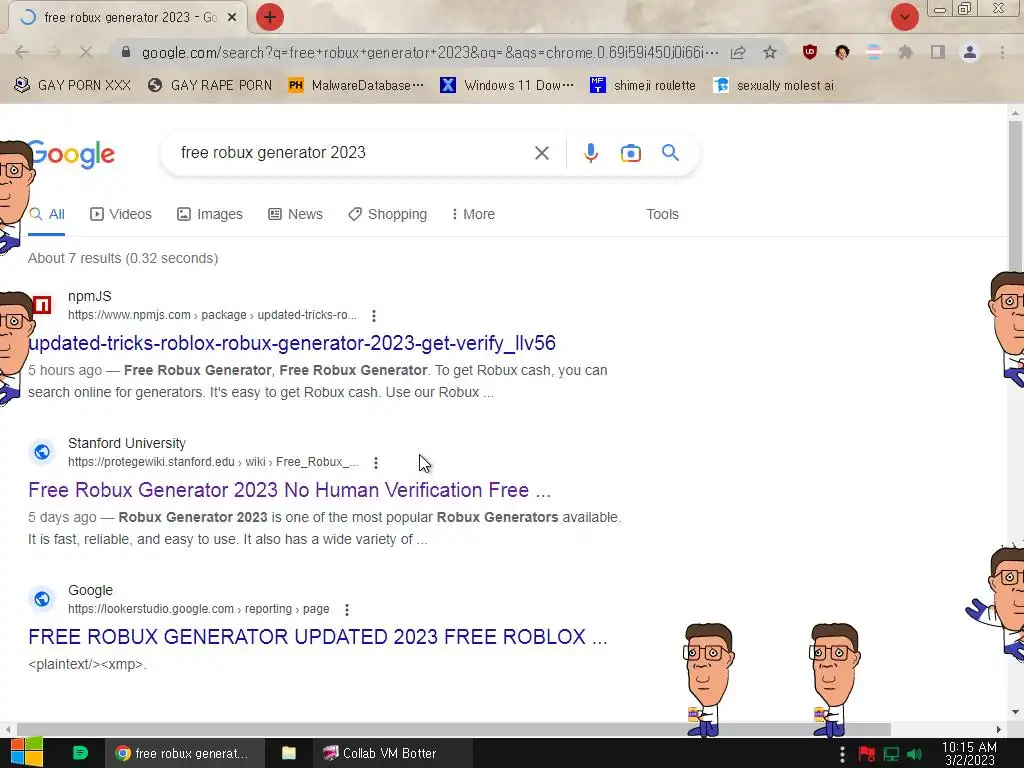
Task: Click the Stanford result globe favicon
Action: point(42,452)
